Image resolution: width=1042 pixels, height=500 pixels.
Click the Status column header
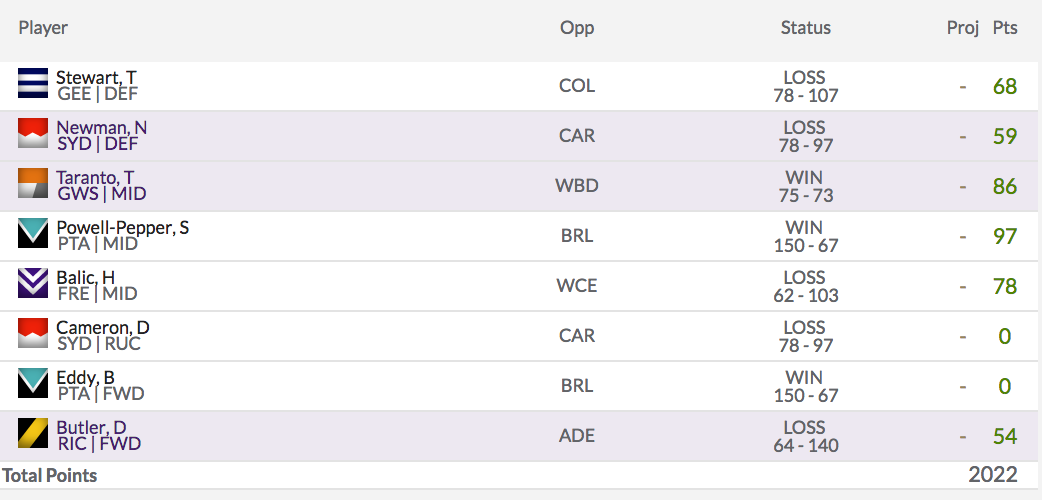tap(805, 28)
